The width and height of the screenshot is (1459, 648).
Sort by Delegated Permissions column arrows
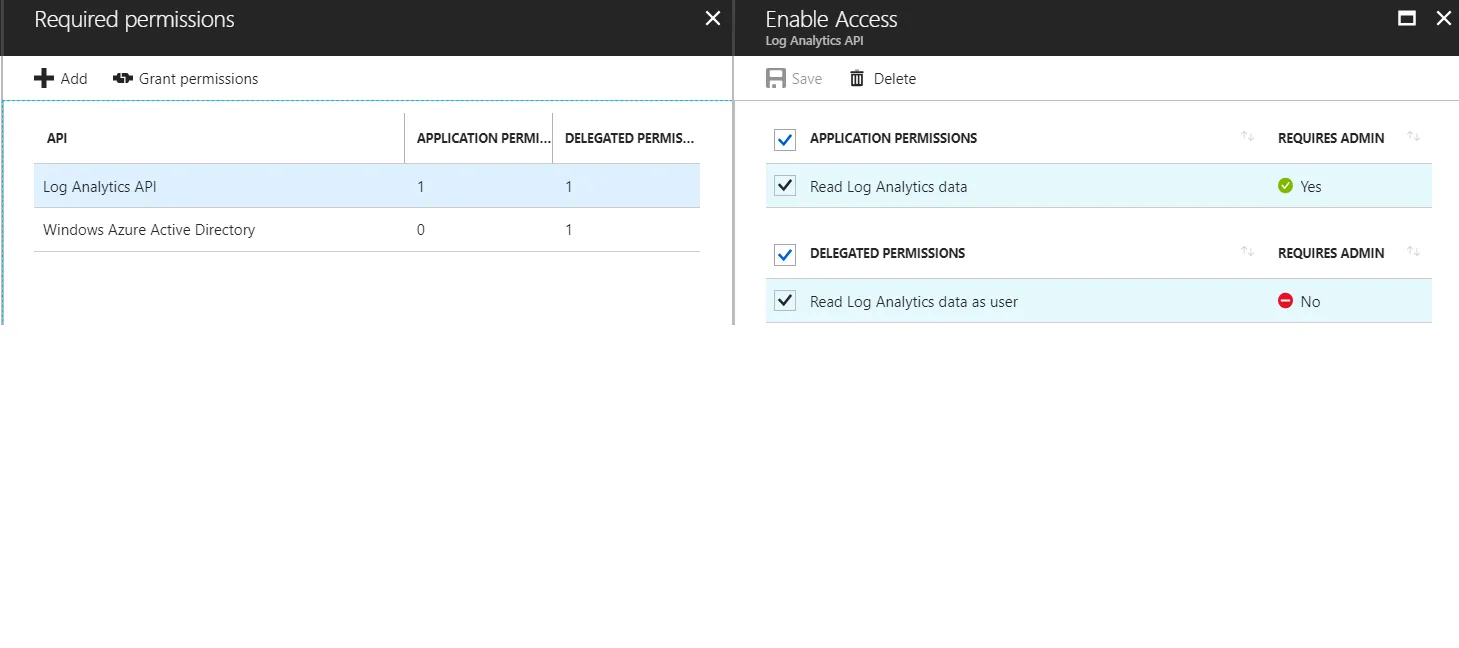click(1247, 252)
